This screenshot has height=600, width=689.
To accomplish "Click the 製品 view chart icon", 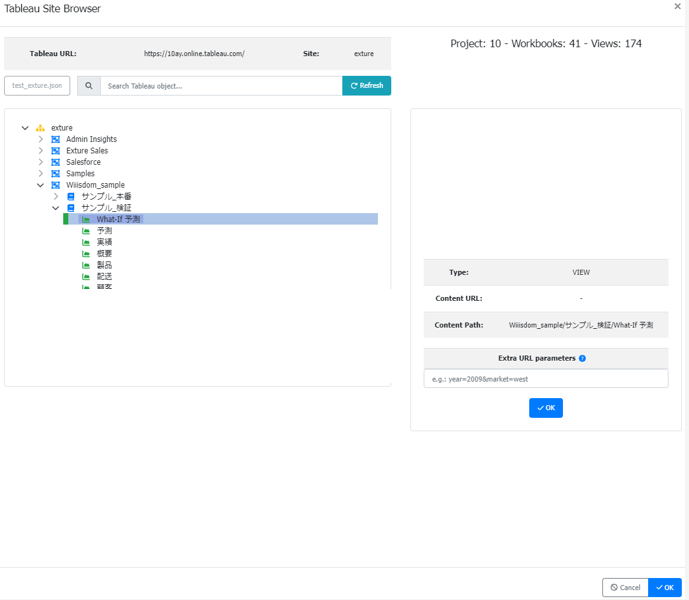I will click(86, 265).
